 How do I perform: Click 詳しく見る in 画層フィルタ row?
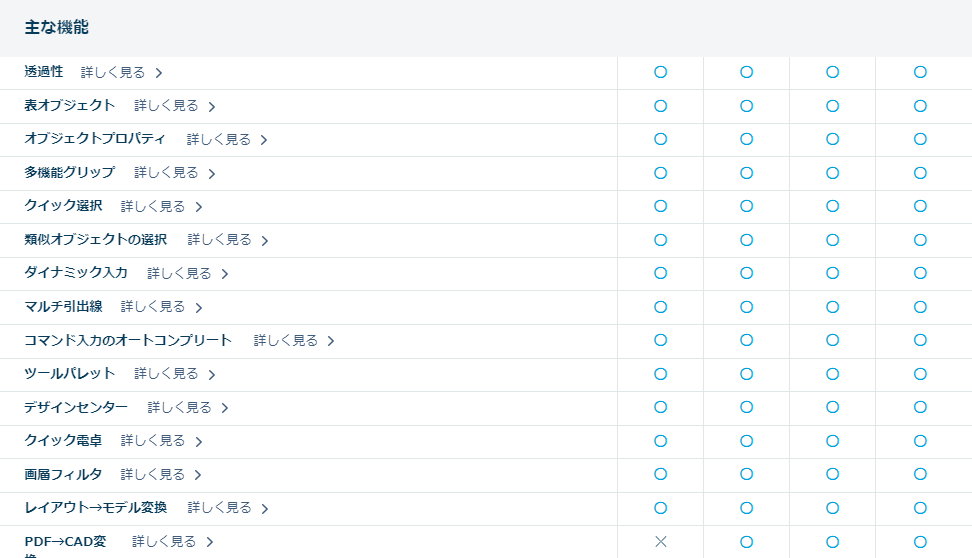pos(152,474)
